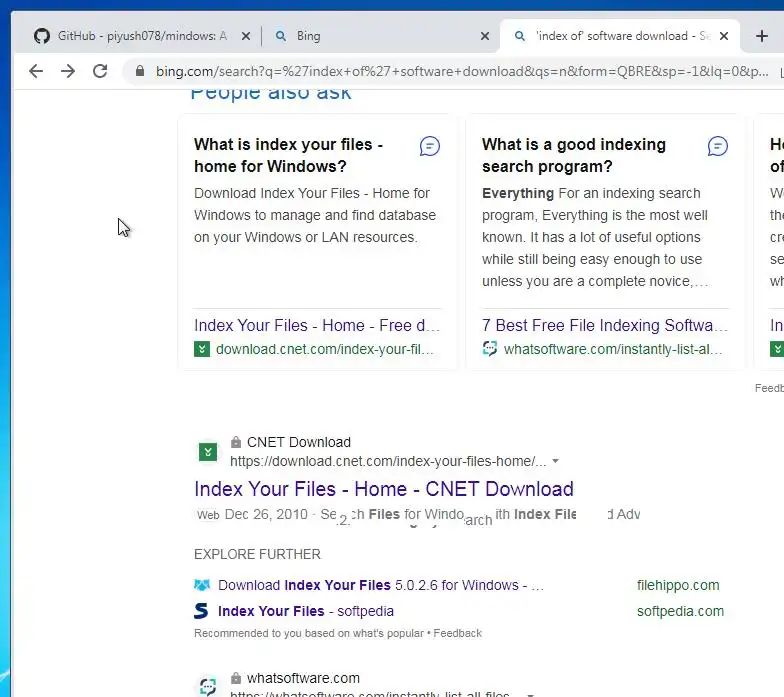The width and height of the screenshot is (784, 697).
Task: Click the browser Back arrow
Action: 36,71
